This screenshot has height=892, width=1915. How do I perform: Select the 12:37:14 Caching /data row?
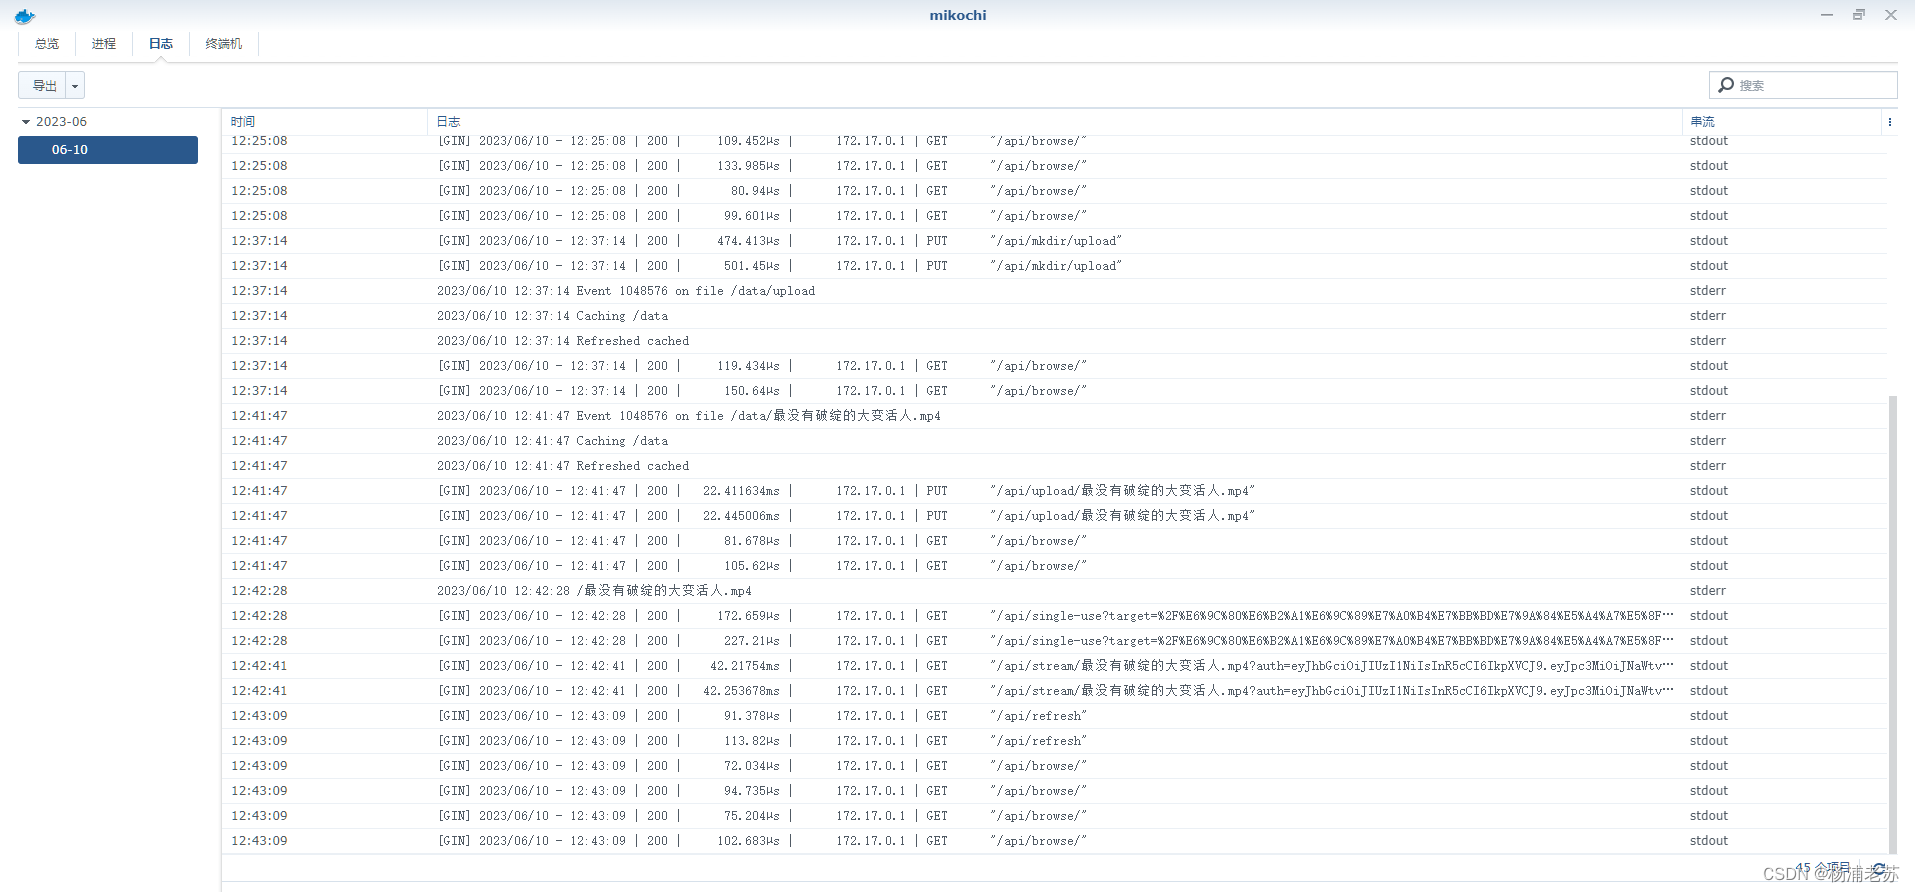[x=1054, y=316]
